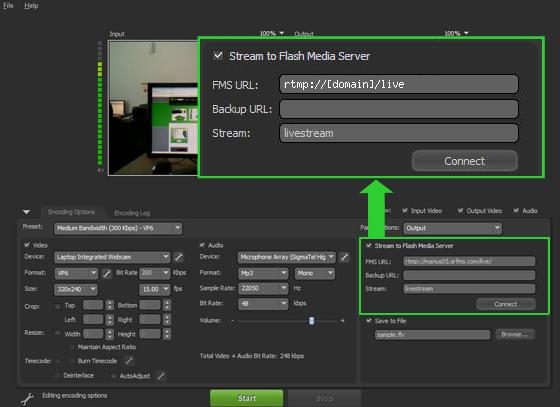
Task: Open audio device settings wrench icon
Action: 344,257
